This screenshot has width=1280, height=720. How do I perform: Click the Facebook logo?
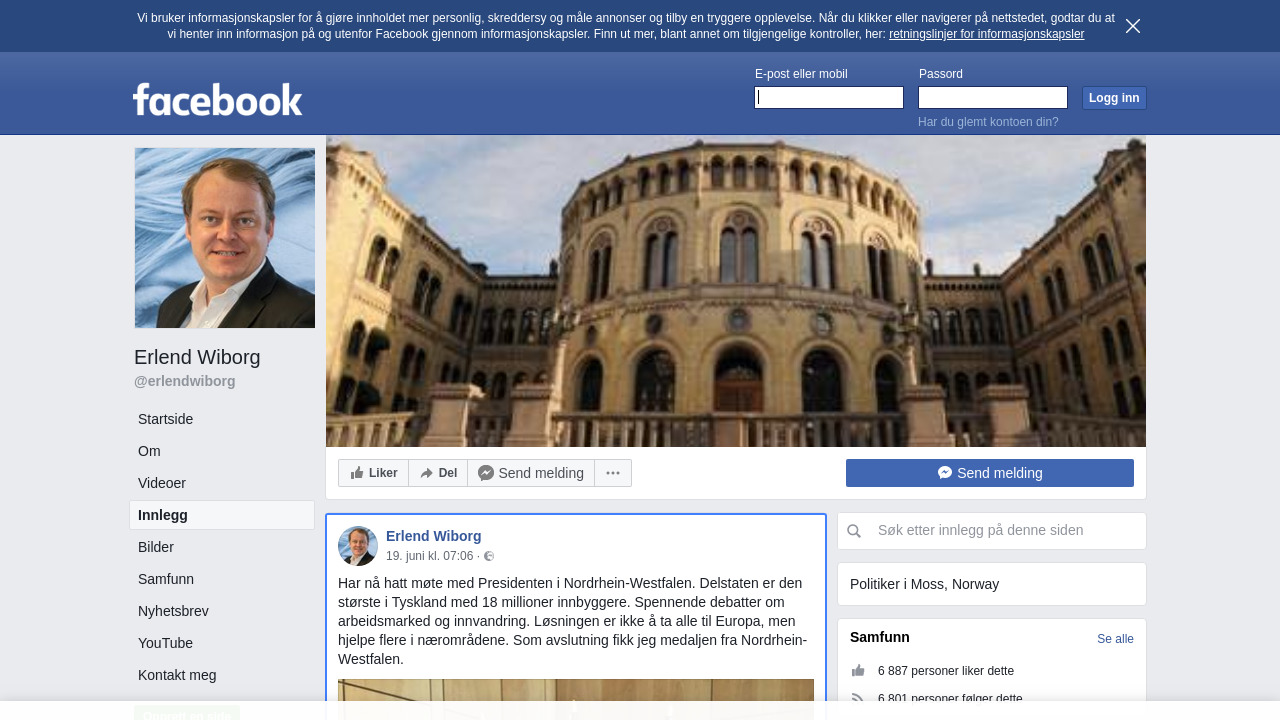218,100
